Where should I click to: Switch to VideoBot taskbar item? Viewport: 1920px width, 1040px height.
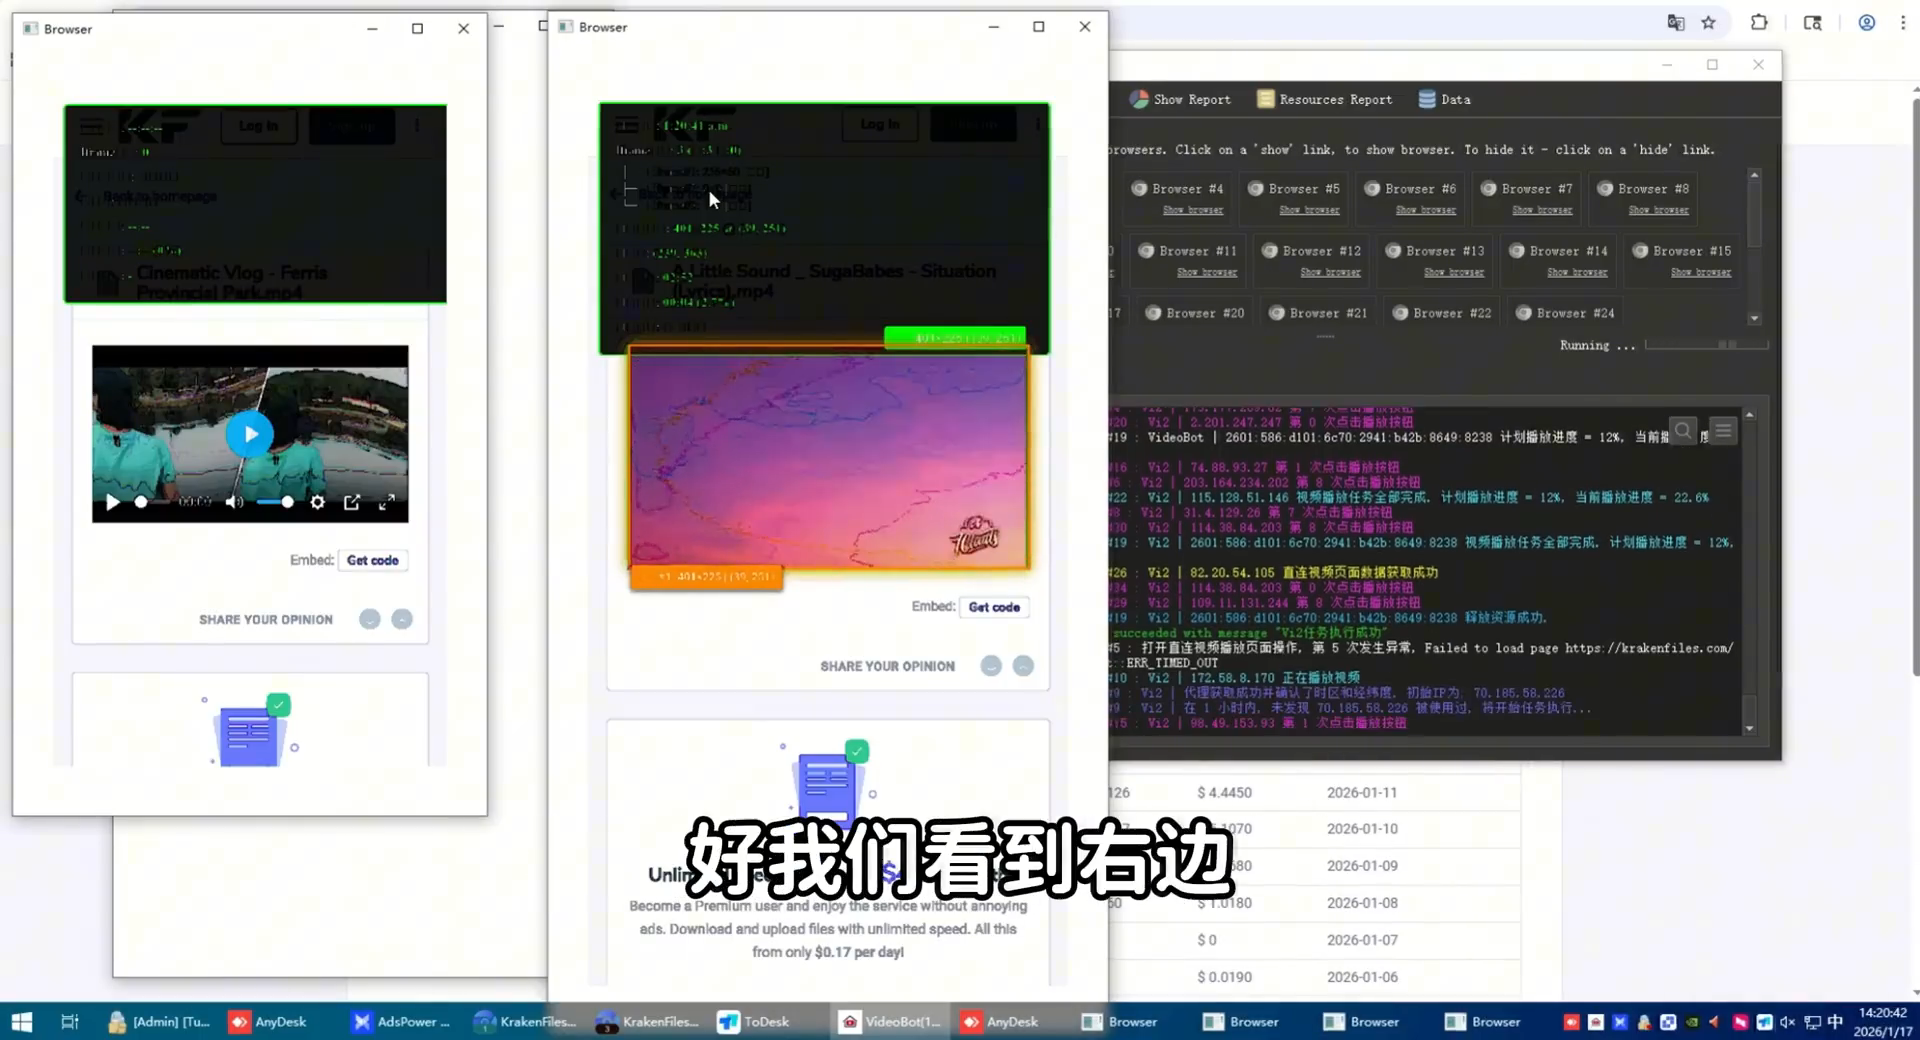[891, 1021]
